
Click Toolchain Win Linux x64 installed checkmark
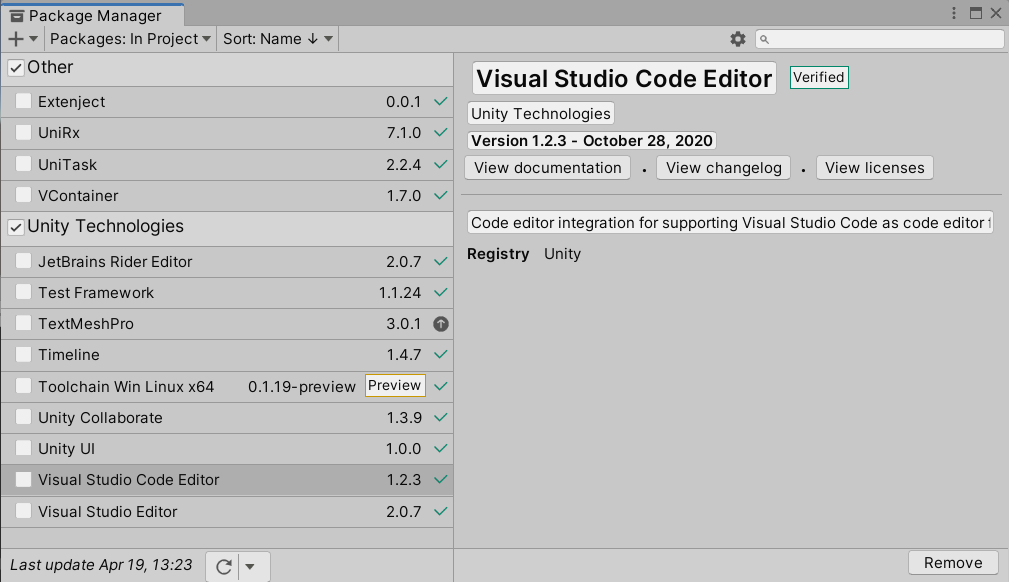(441, 386)
